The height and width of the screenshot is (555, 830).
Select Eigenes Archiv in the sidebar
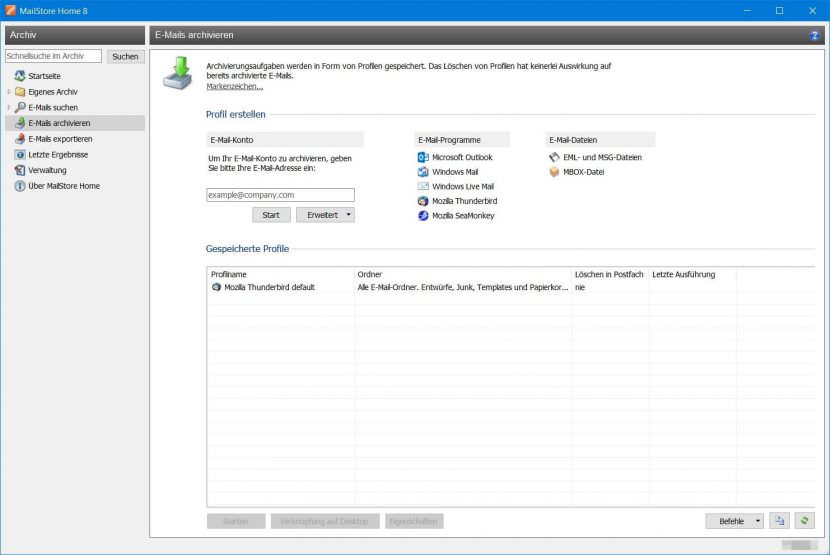(x=53, y=92)
